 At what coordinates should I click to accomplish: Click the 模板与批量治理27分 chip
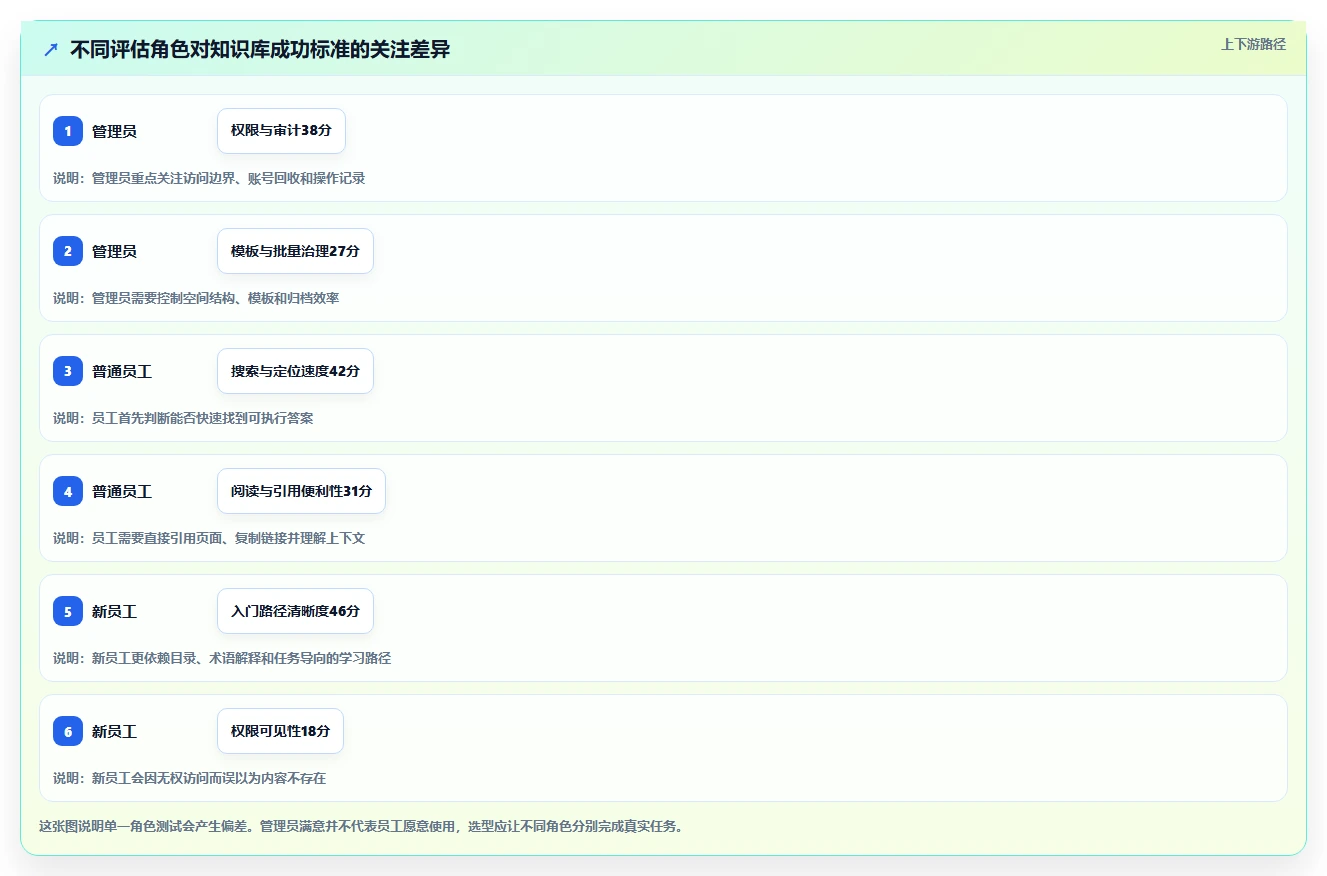295,251
